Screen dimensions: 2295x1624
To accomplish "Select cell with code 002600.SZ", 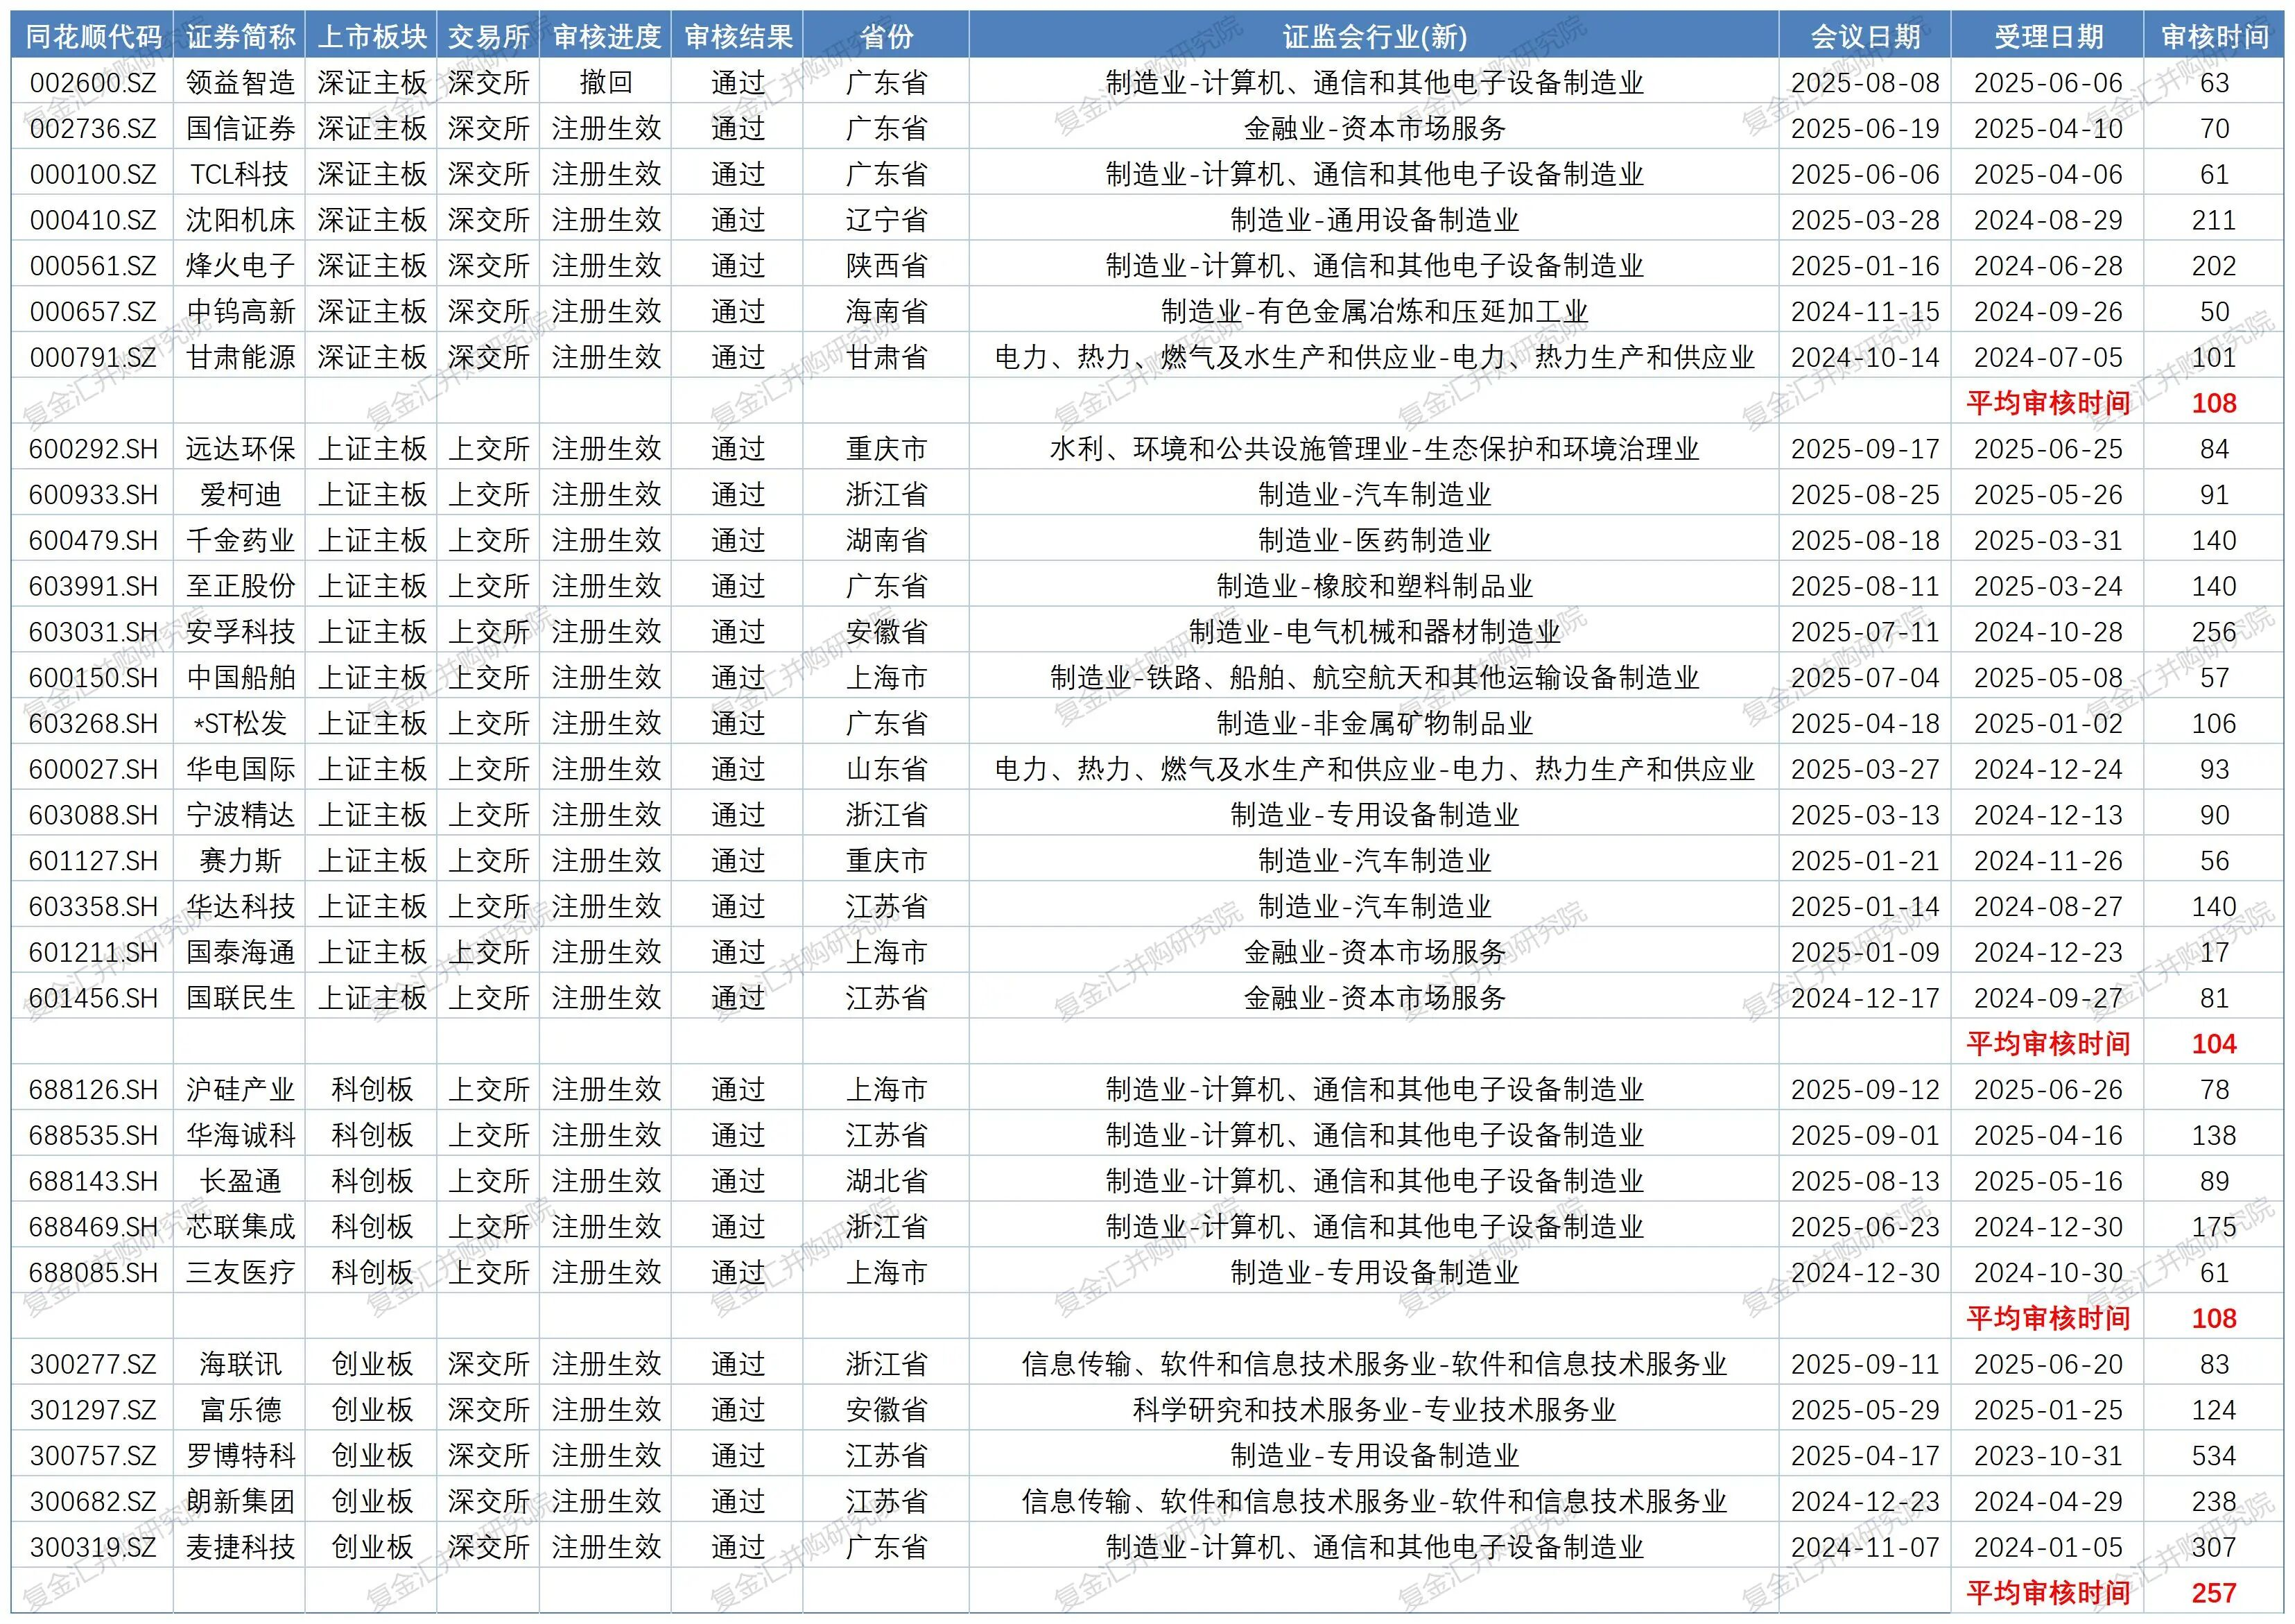I will (x=93, y=83).
